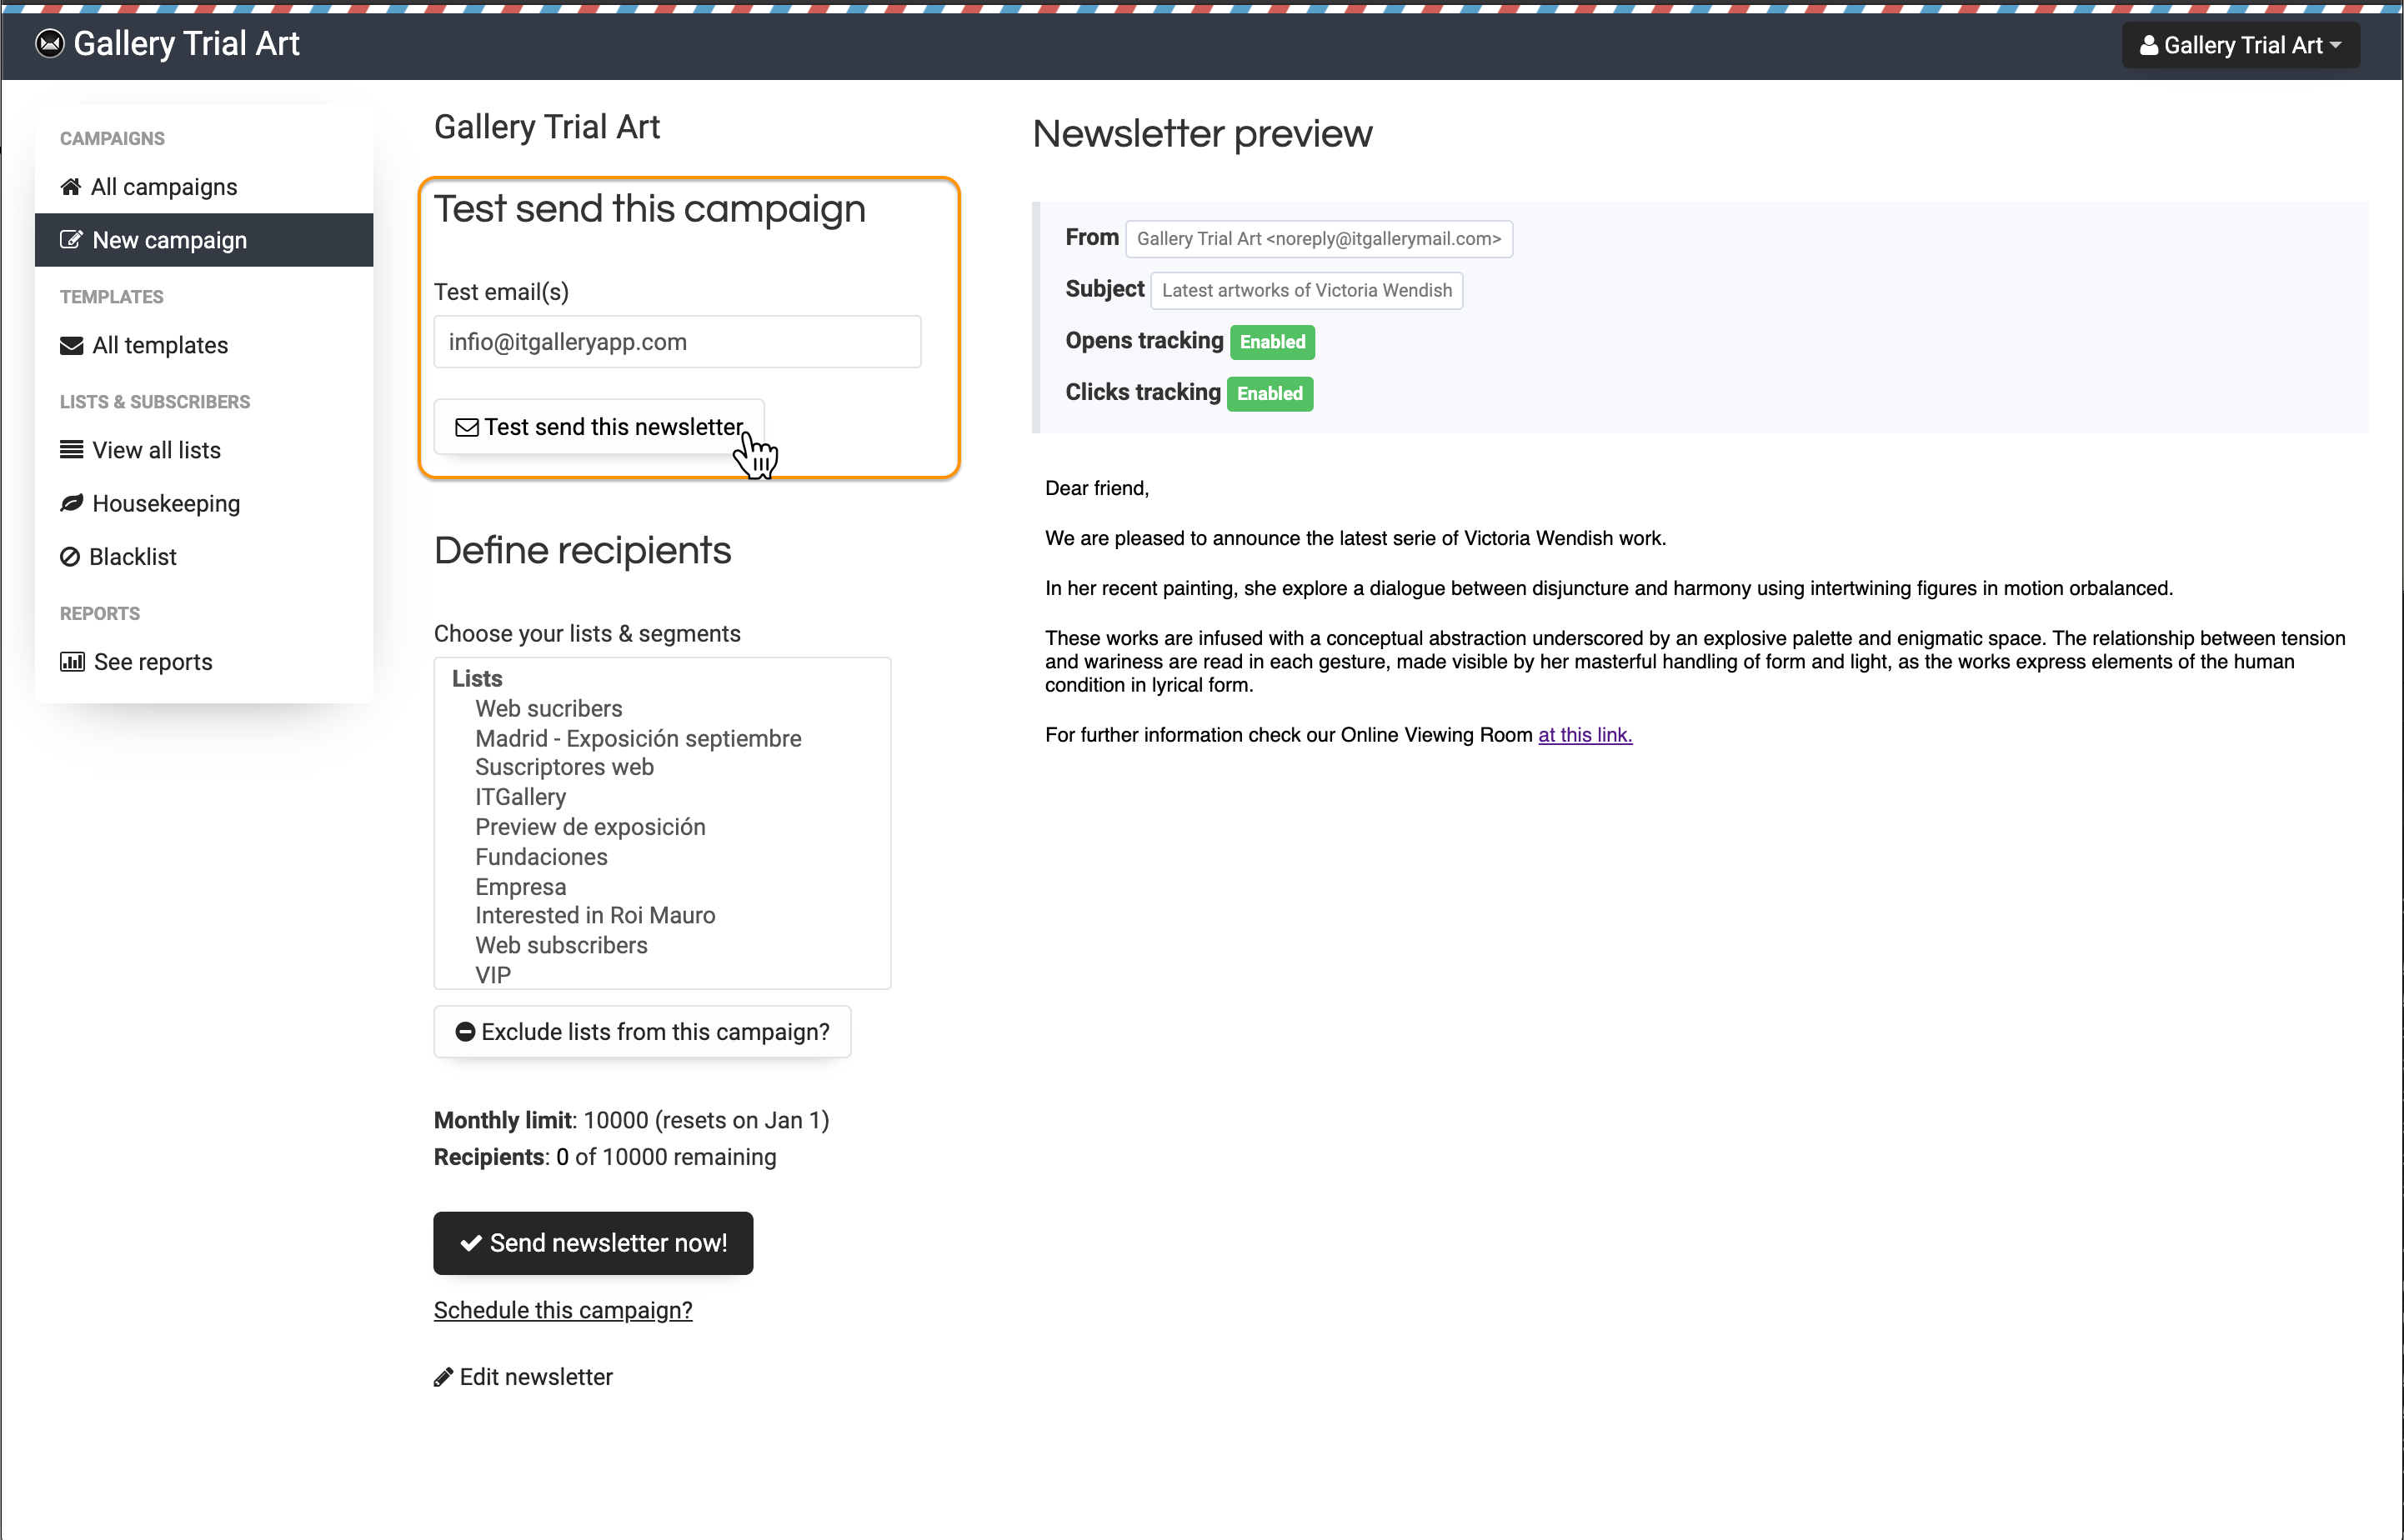Viewport: 2404px width, 1540px height.
Task: Select the VIP list option
Action: [x=493, y=975]
